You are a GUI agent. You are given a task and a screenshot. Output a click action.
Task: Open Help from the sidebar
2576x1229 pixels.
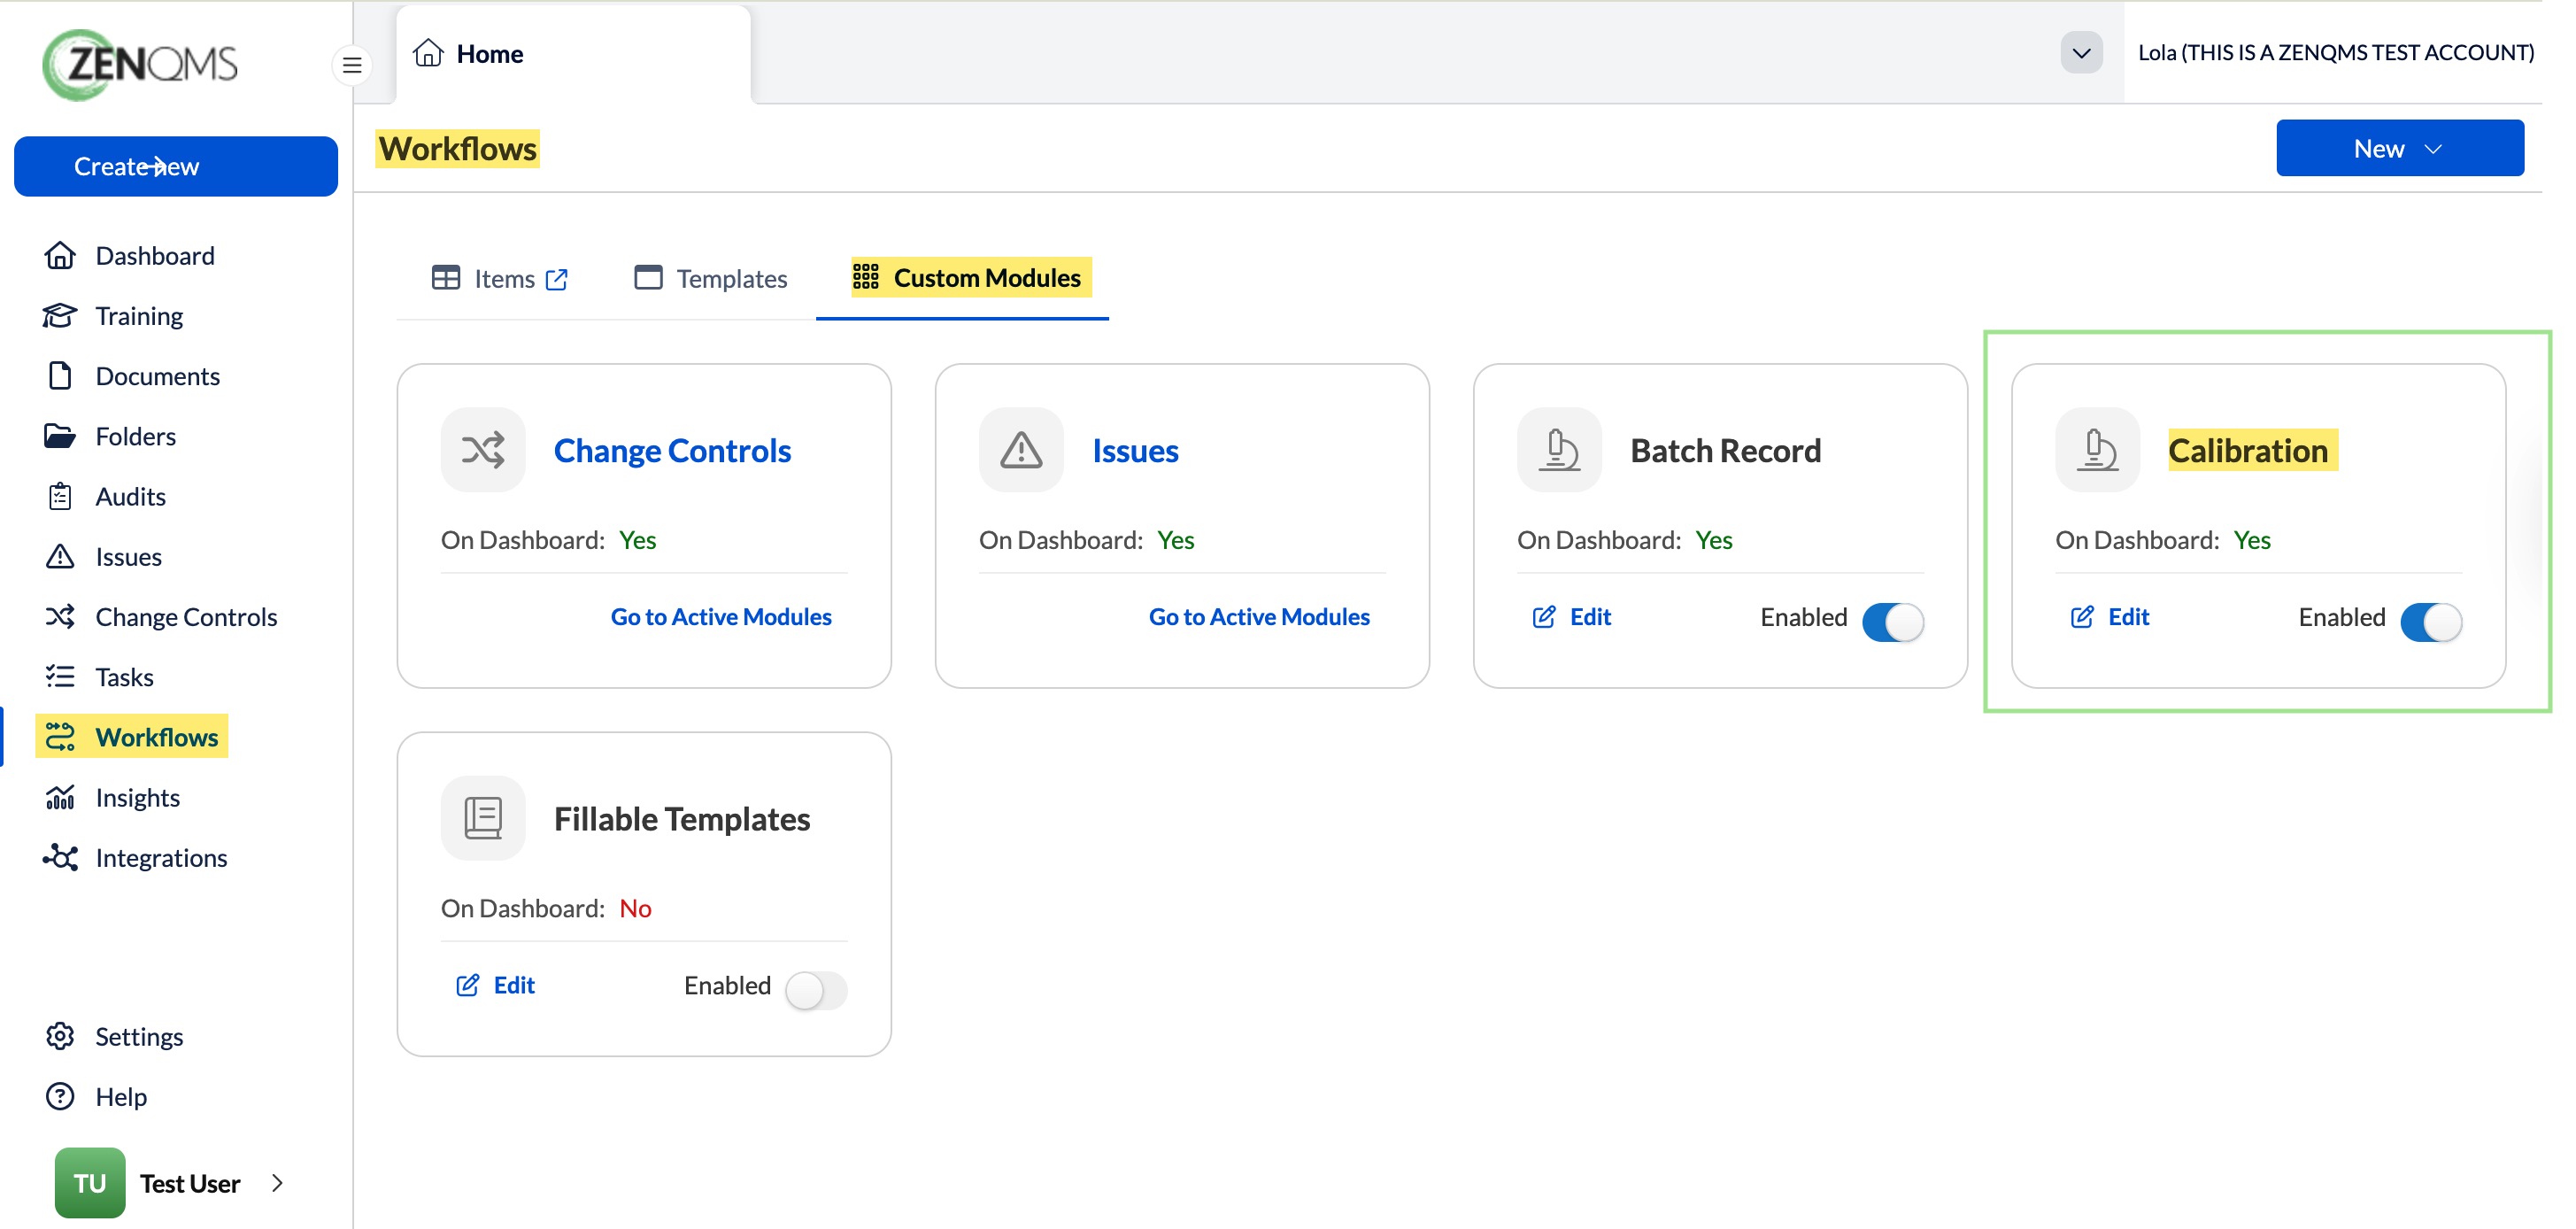[x=121, y=1096]
